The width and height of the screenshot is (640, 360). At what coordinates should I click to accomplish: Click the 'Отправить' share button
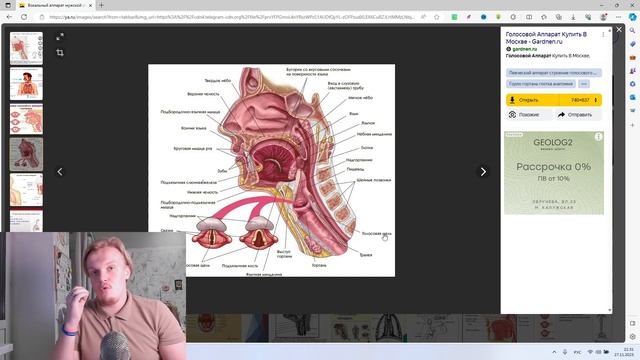[x=578, y=115]
